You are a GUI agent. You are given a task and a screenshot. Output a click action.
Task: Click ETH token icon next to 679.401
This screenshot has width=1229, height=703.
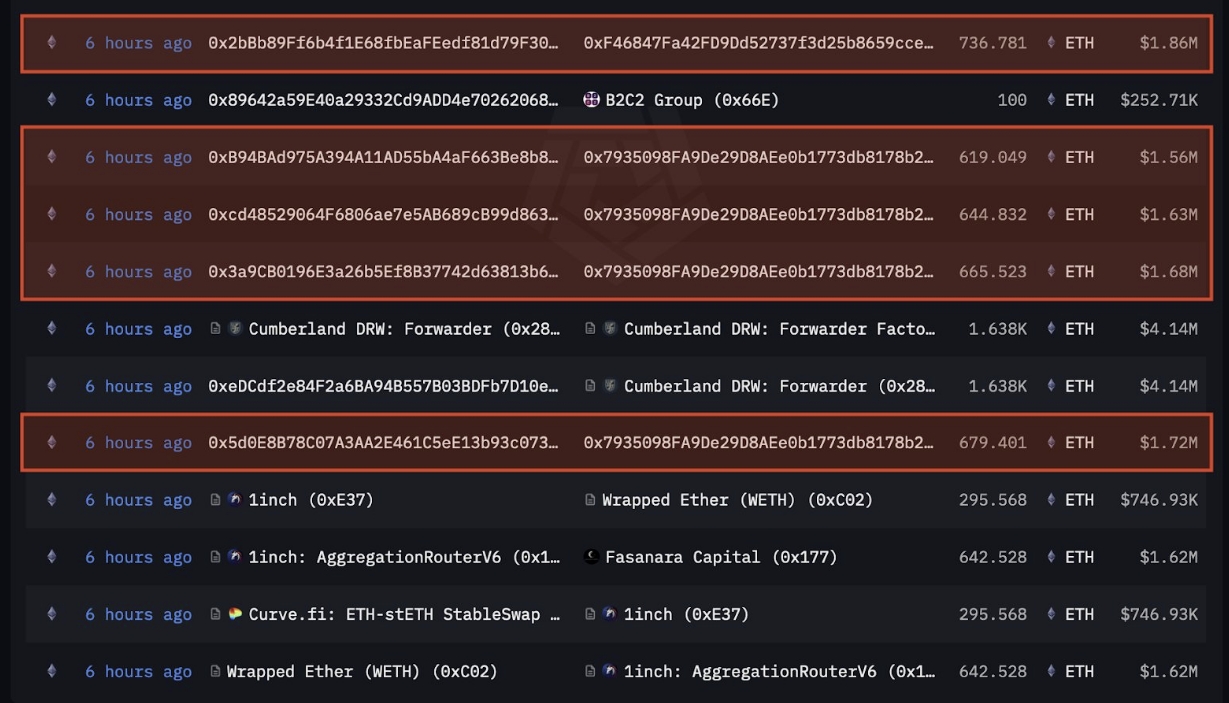[x=1051, y=443]
